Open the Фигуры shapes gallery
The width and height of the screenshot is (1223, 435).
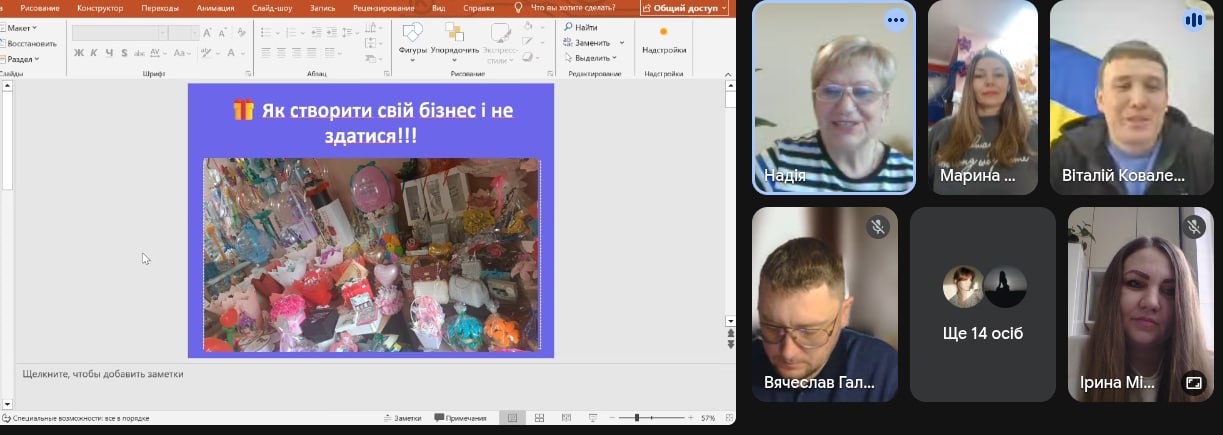(412, 37)
